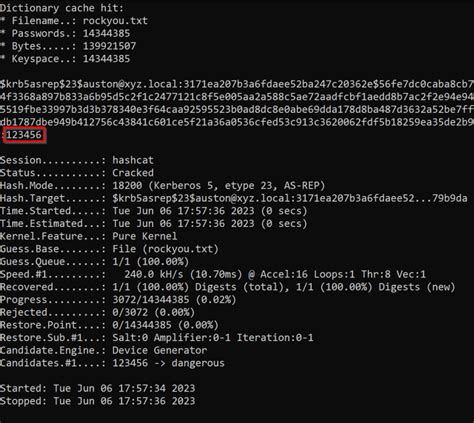Click the Keyspace value line
This screenshot has height=423, width=474.
tap(65, 59)
